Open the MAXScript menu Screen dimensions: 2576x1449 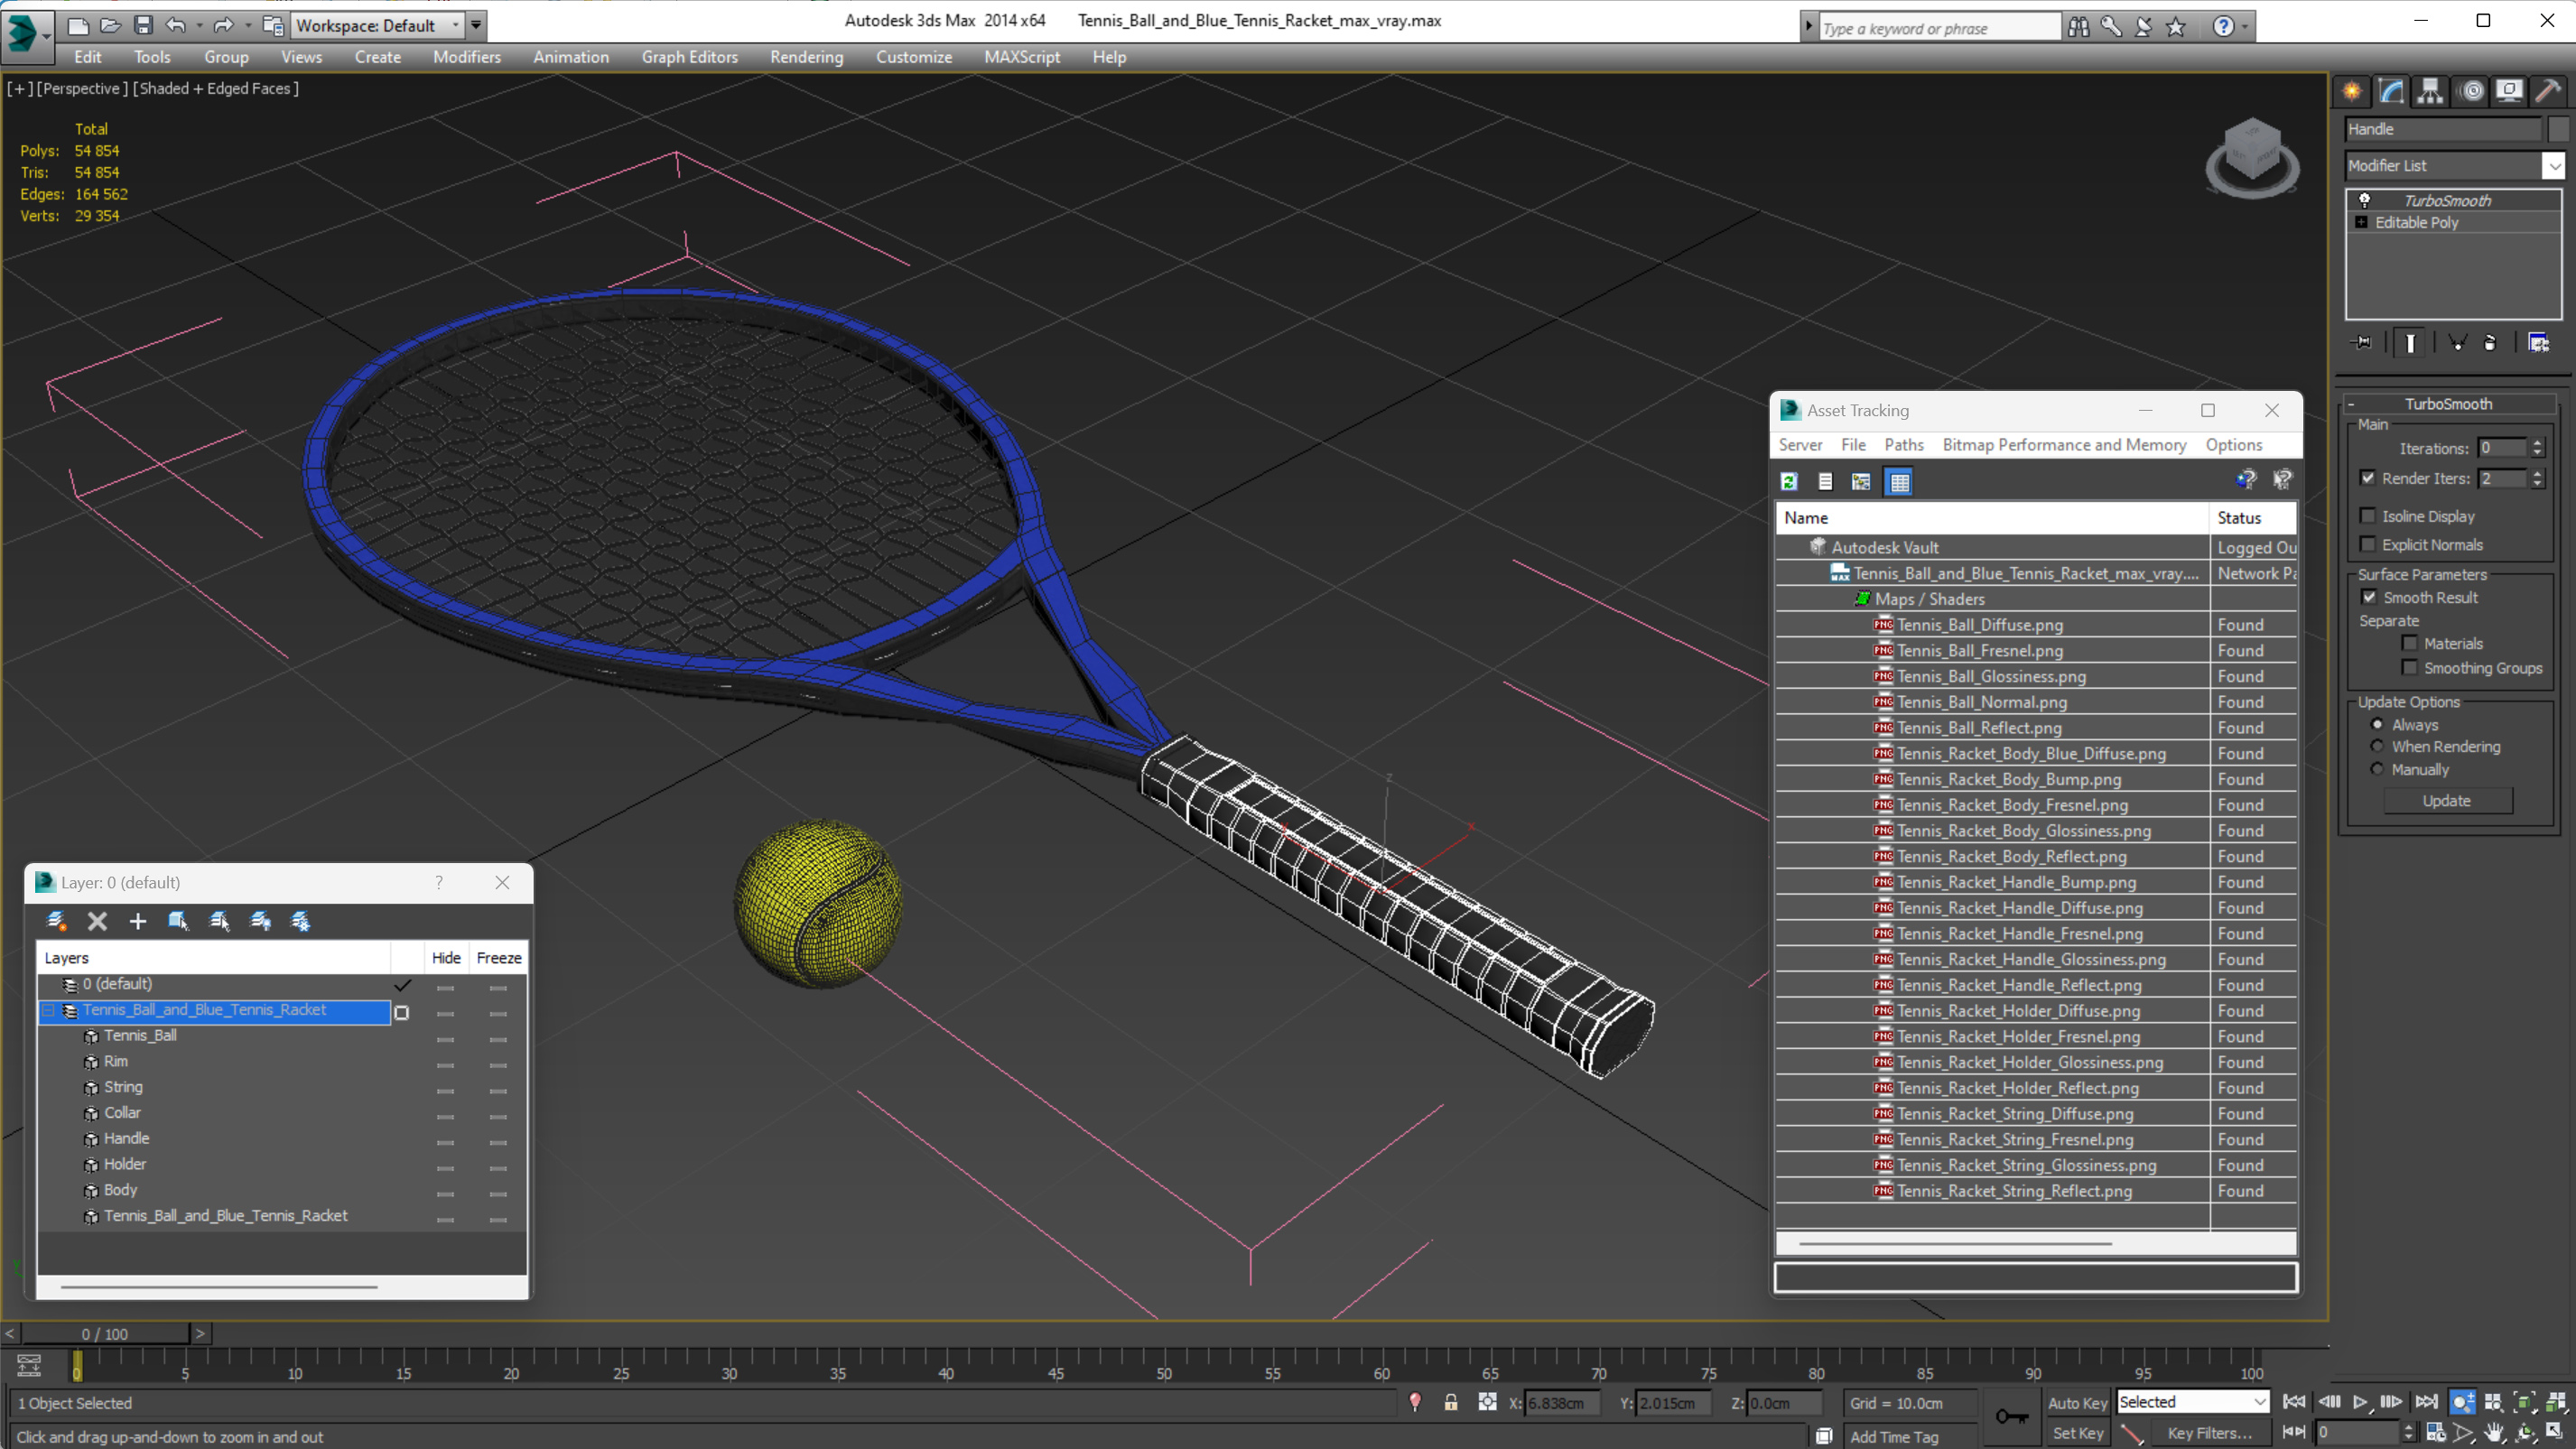point(1021,57)
